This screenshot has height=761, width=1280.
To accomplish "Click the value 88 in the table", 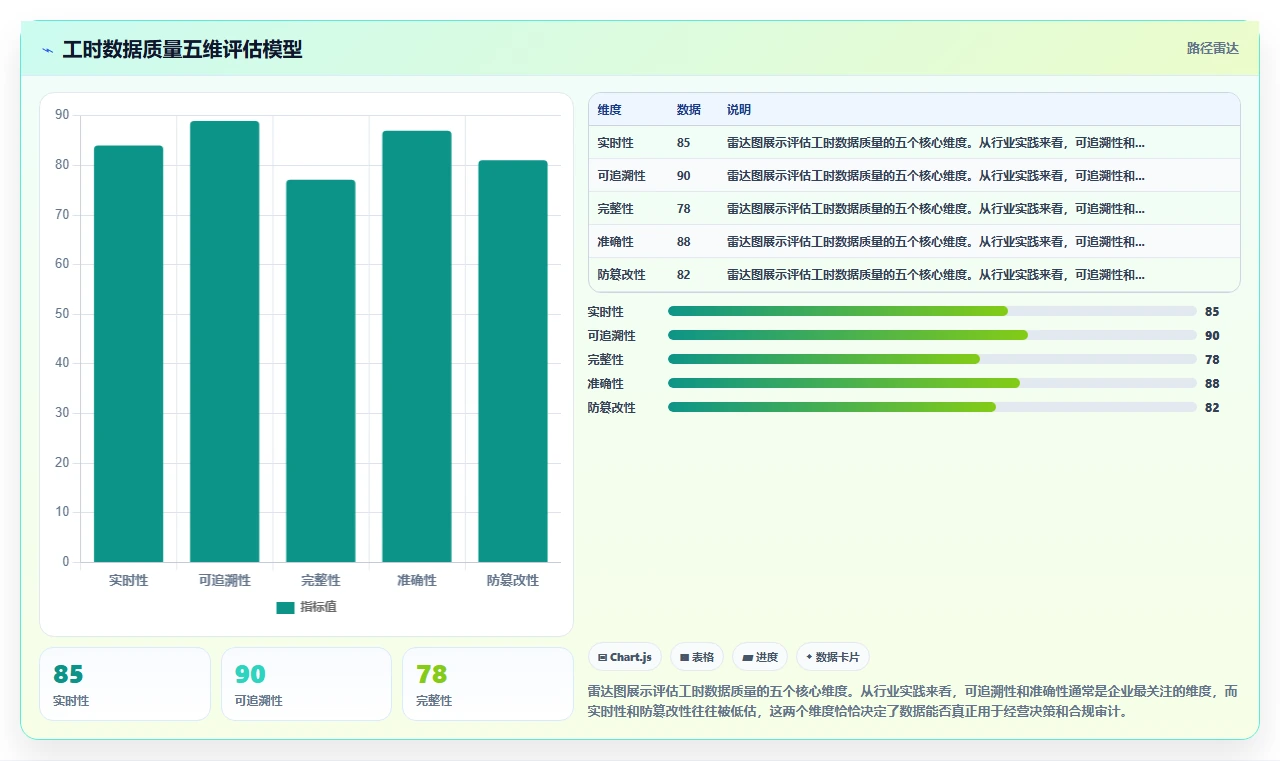I will click(x=684, y=242).
